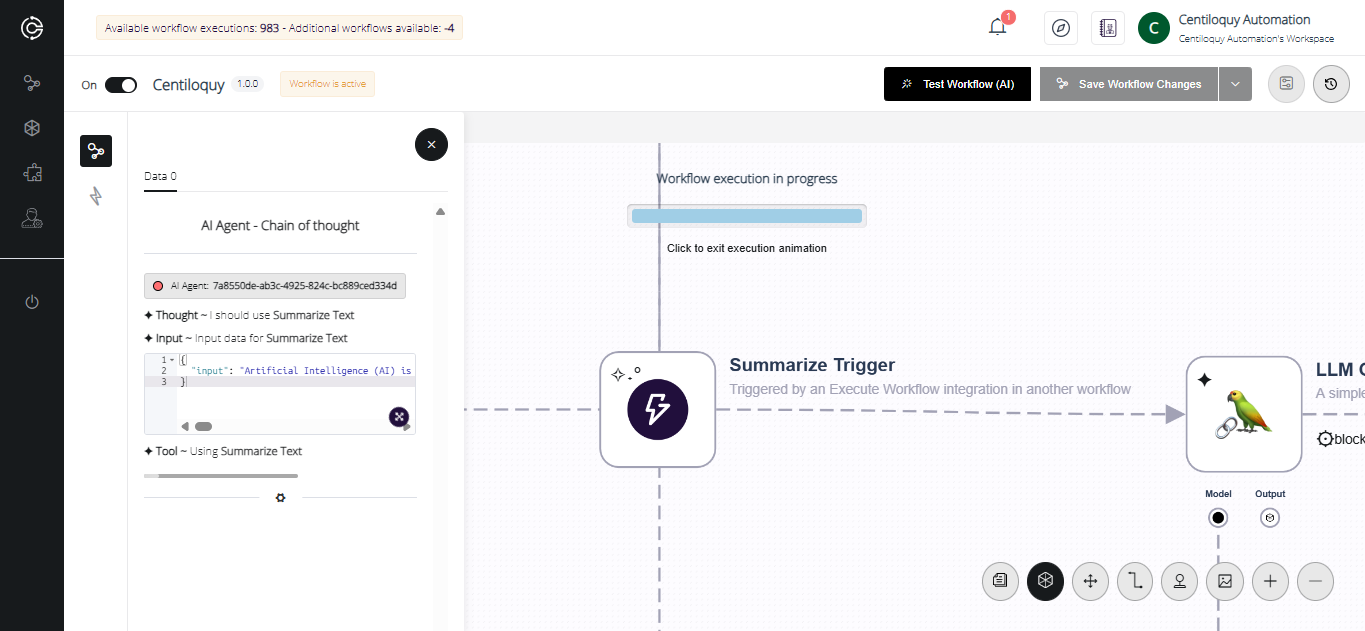Open the history clock icon
1365x631 pixels.
[1330, 84]
